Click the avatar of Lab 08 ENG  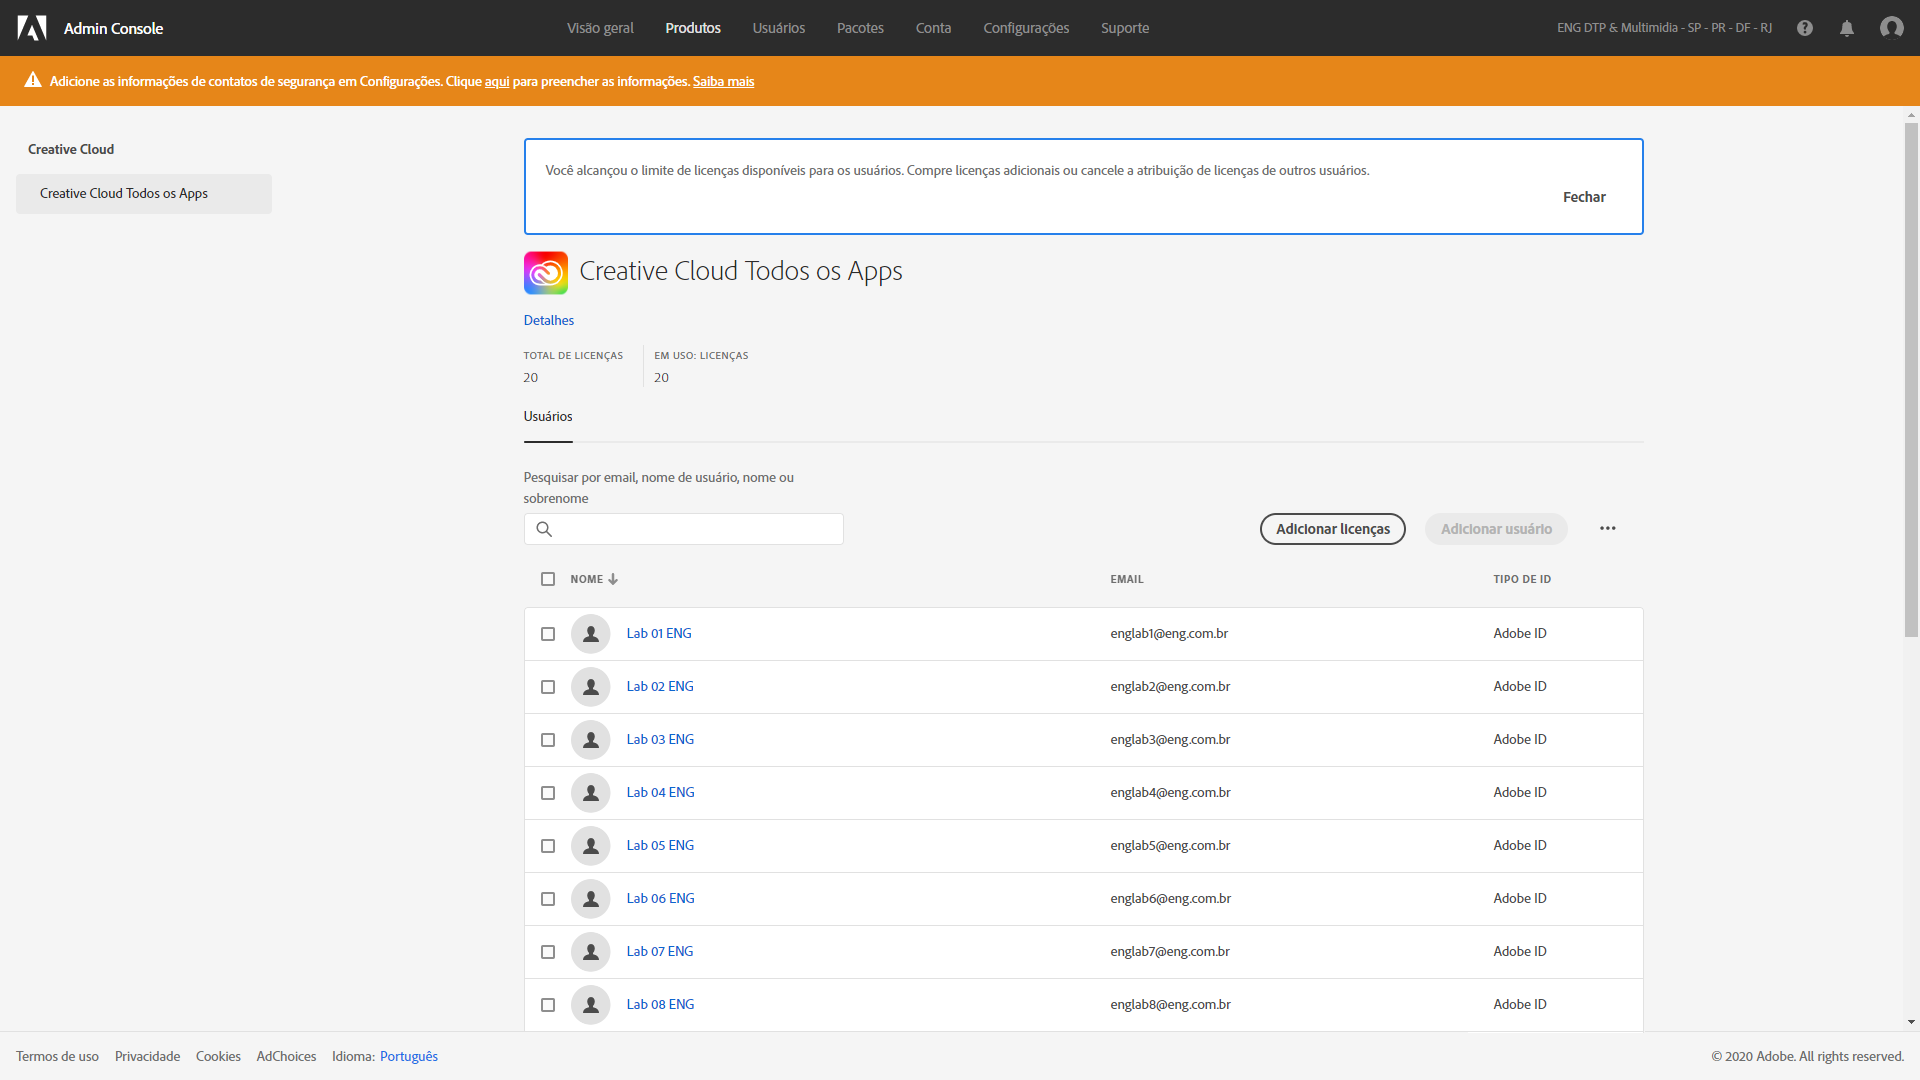(591, 1005)
